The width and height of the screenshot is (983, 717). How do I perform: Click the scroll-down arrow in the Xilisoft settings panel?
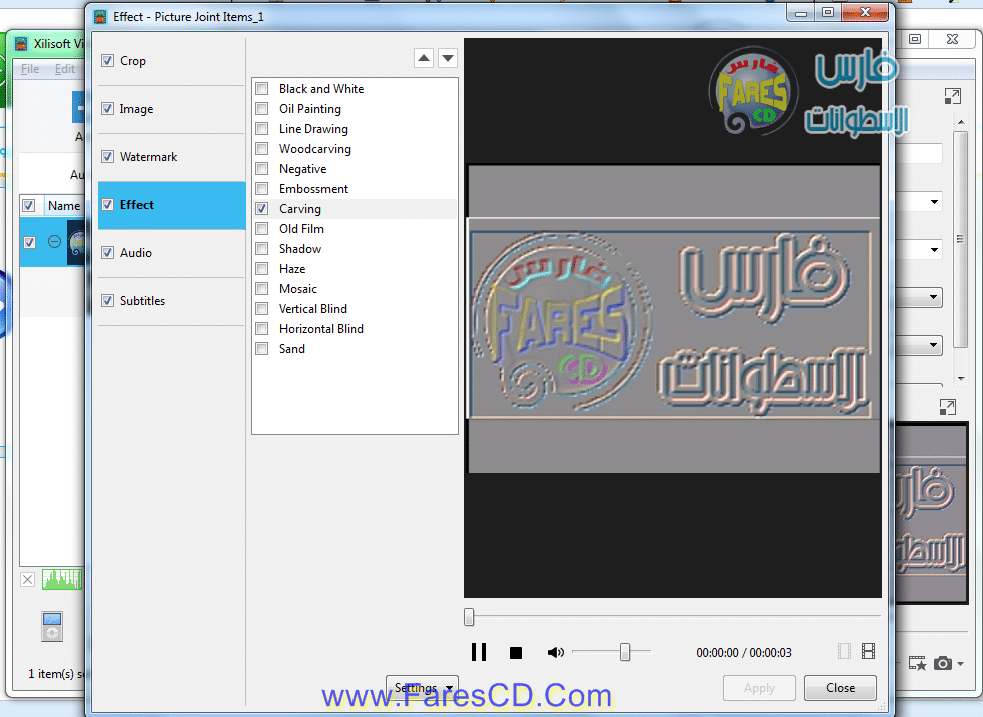(x=961, y=379)
